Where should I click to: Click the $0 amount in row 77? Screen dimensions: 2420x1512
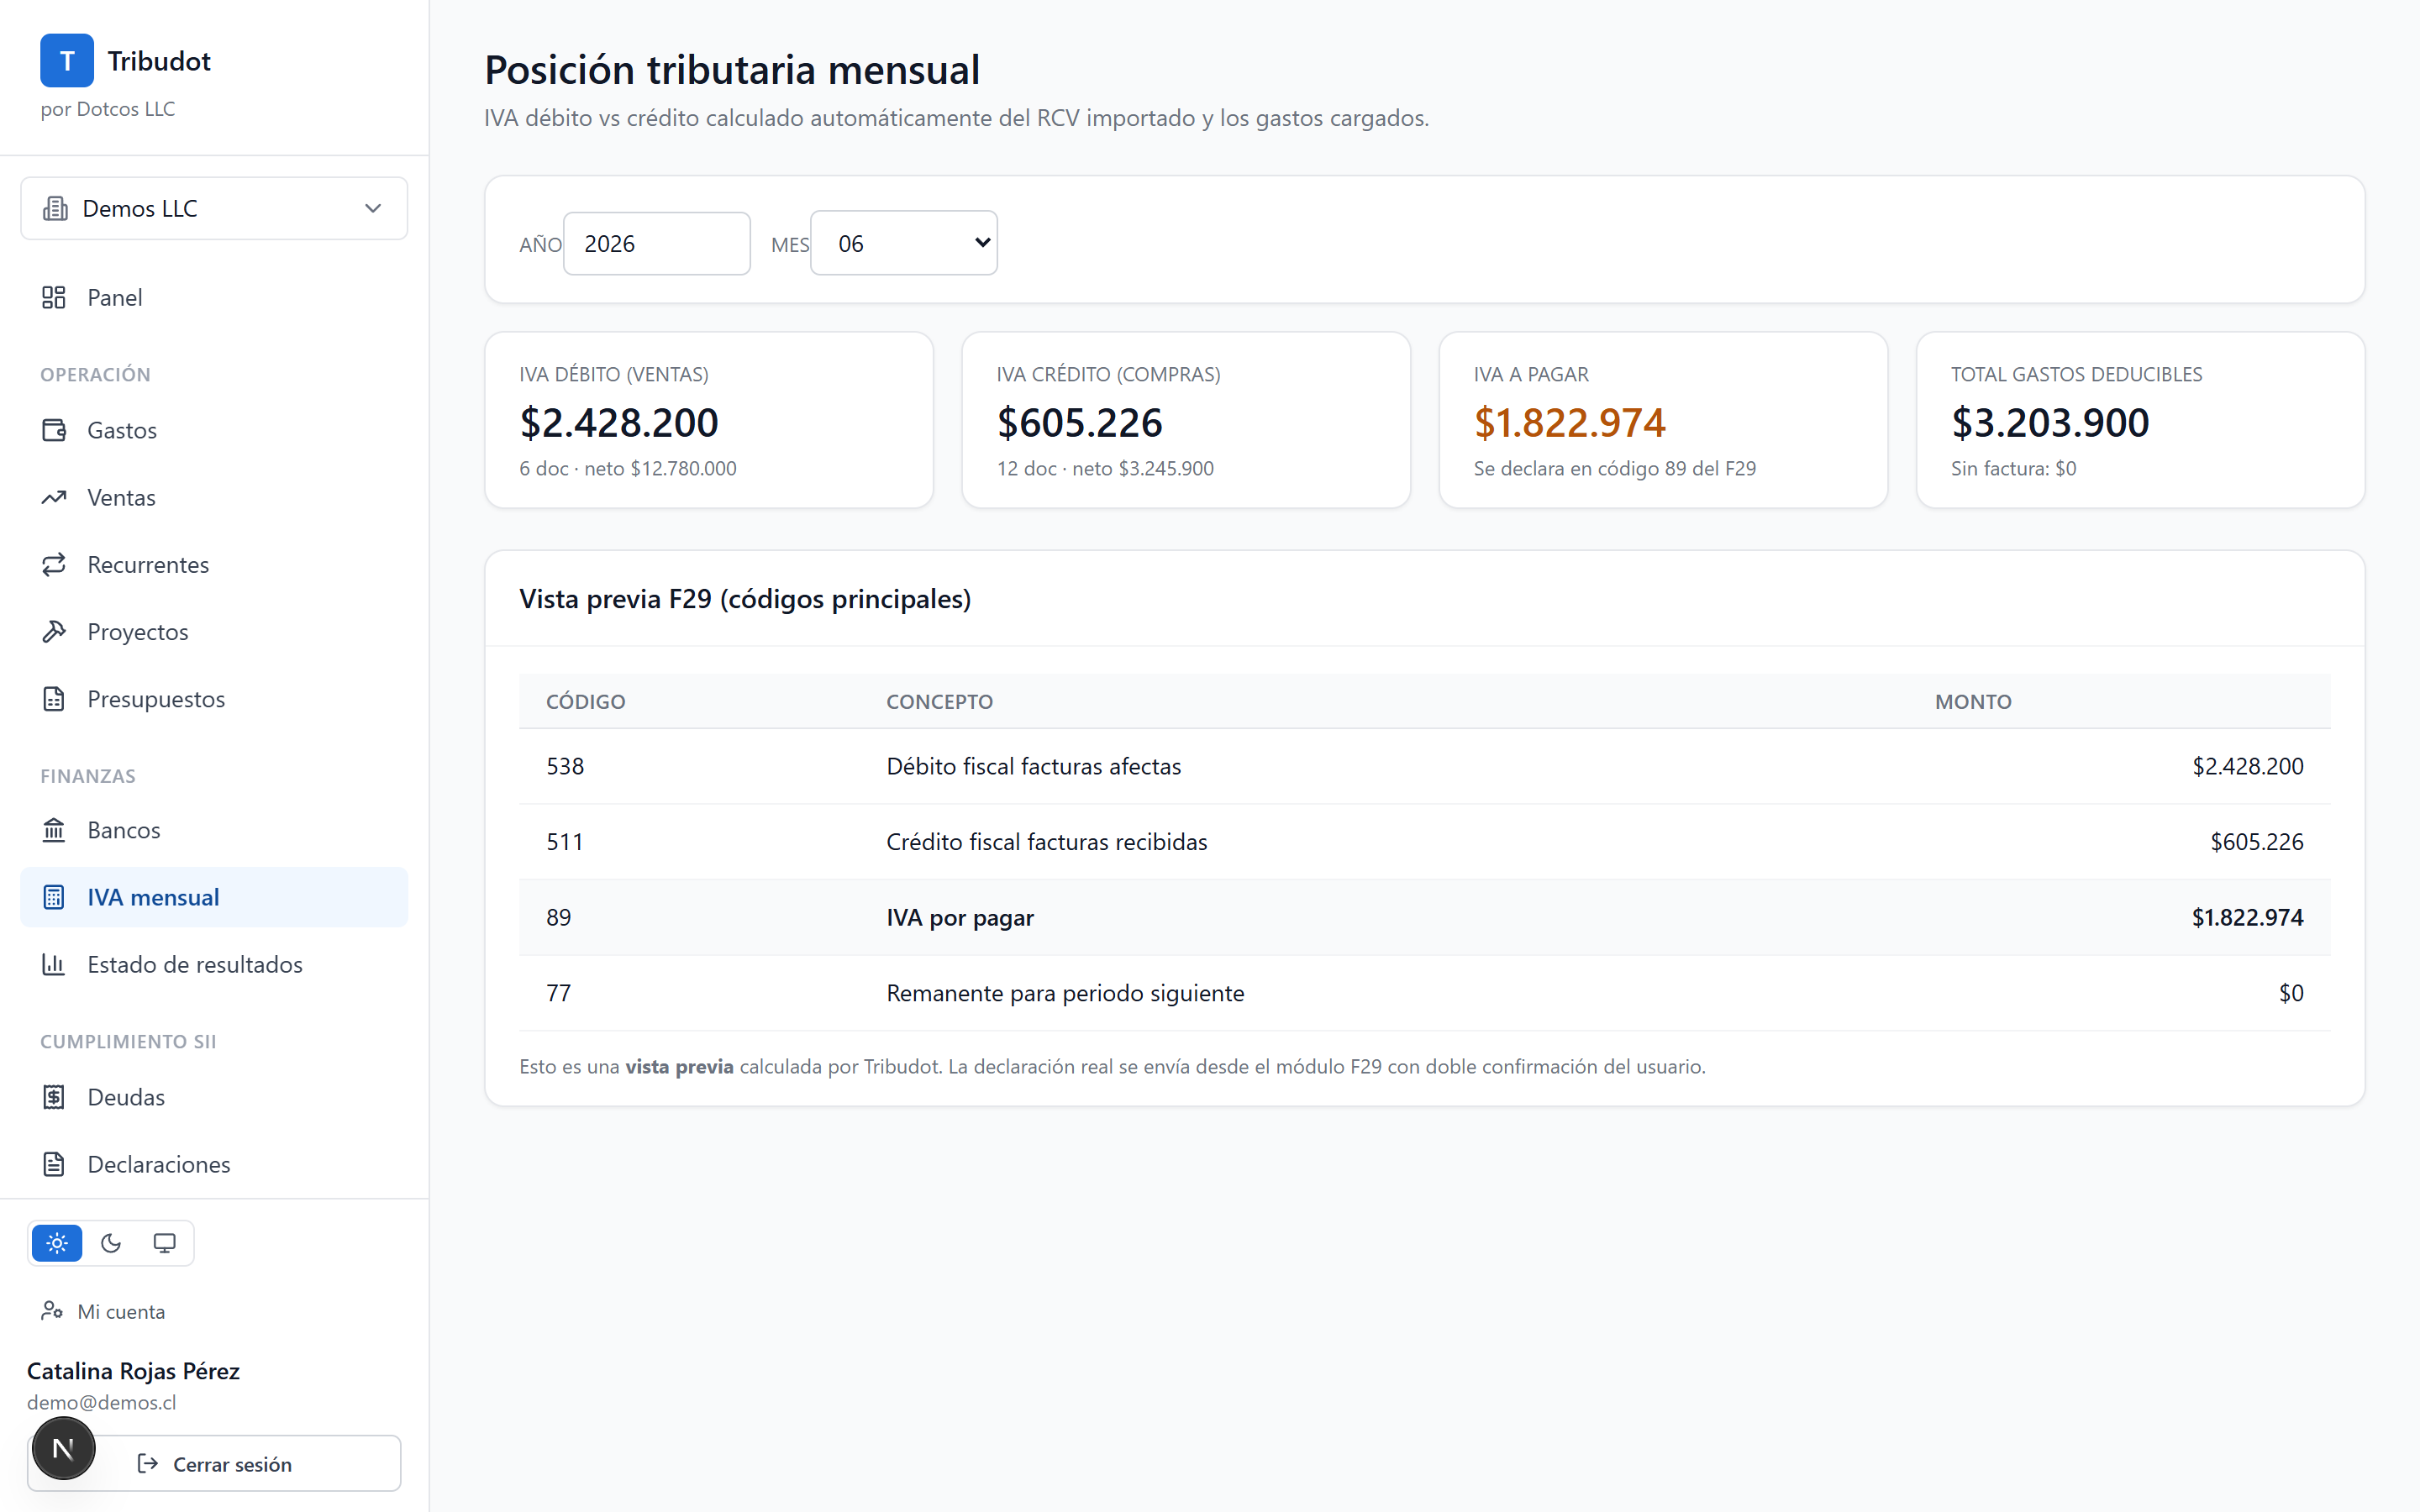click(2290, 993)
